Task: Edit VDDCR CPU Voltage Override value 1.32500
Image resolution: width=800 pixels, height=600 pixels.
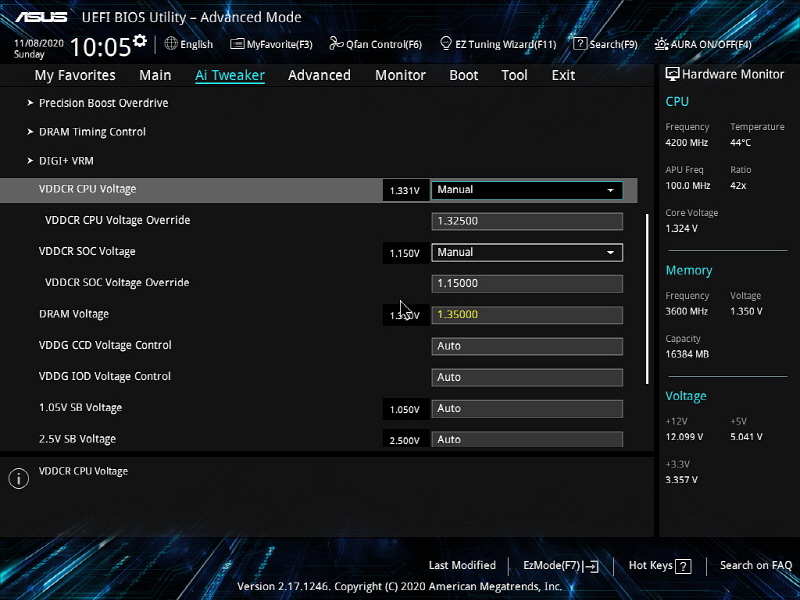Action: tap(527, 221)
